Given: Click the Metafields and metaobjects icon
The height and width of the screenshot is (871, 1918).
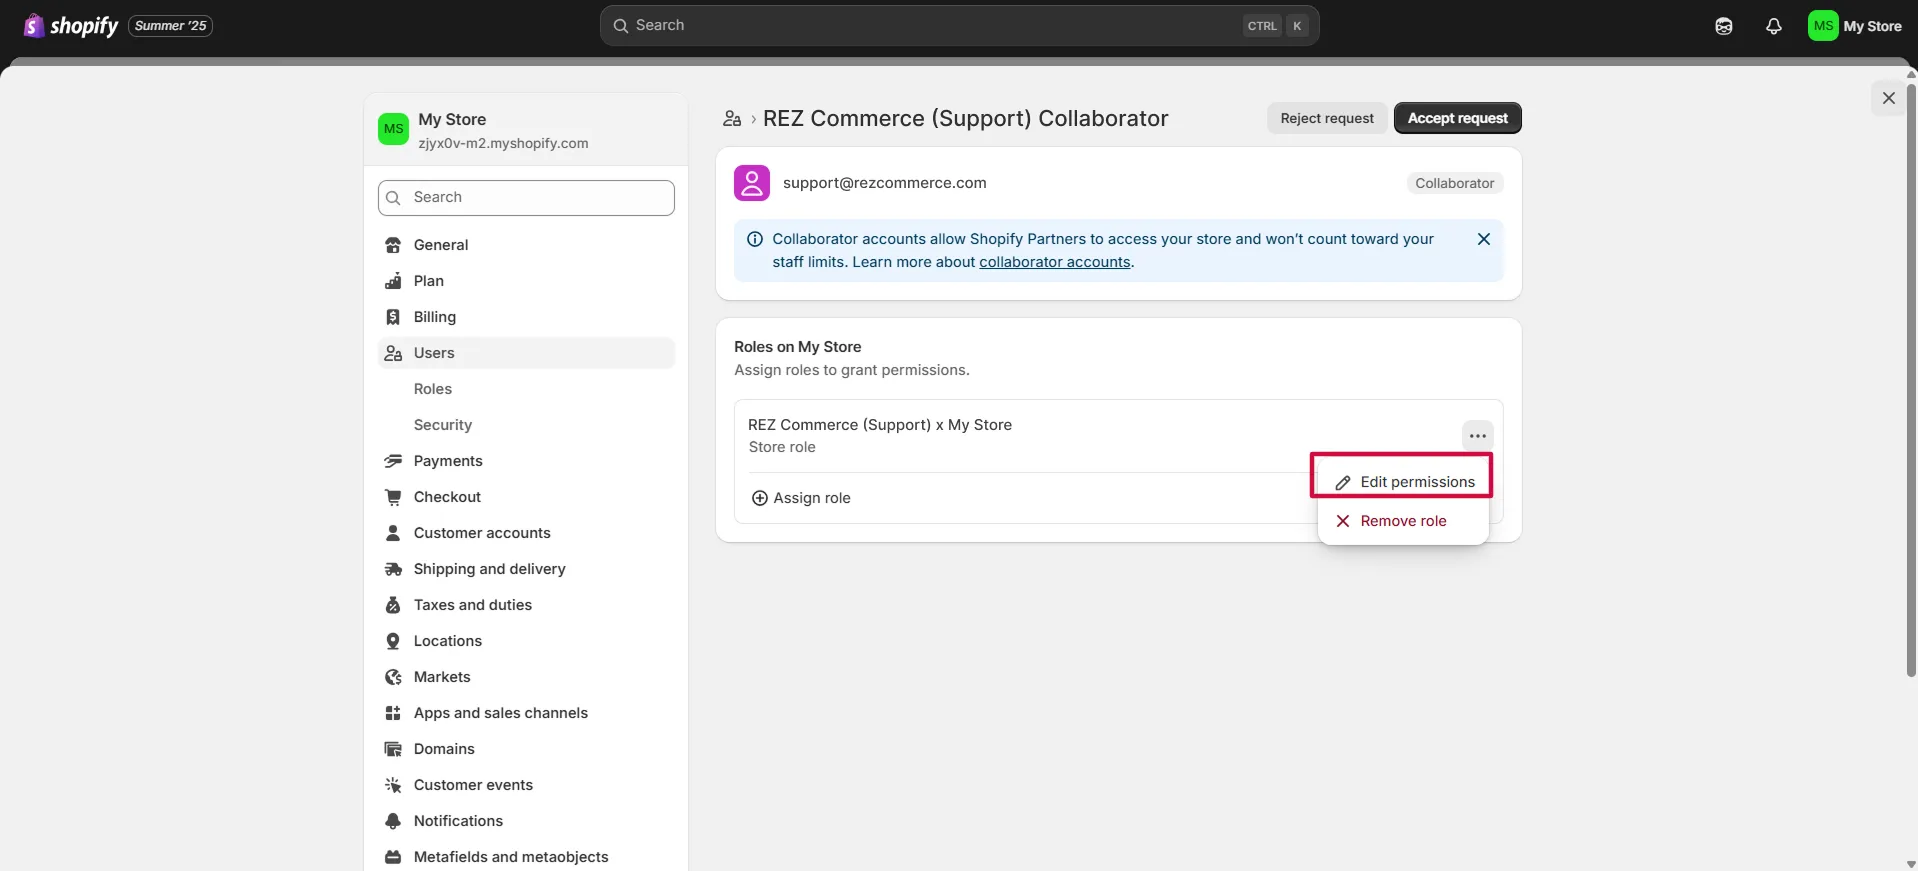Looking at the screenshot, I should click(x=393, y=857).
